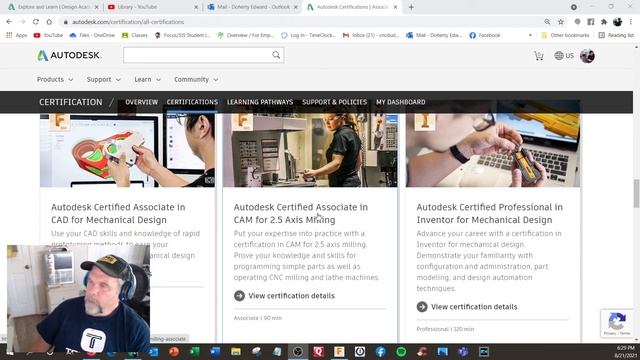This screenshot has height=360, width=640.
Task: Open the Chrome three-dot menu
Action: point(631,22)
